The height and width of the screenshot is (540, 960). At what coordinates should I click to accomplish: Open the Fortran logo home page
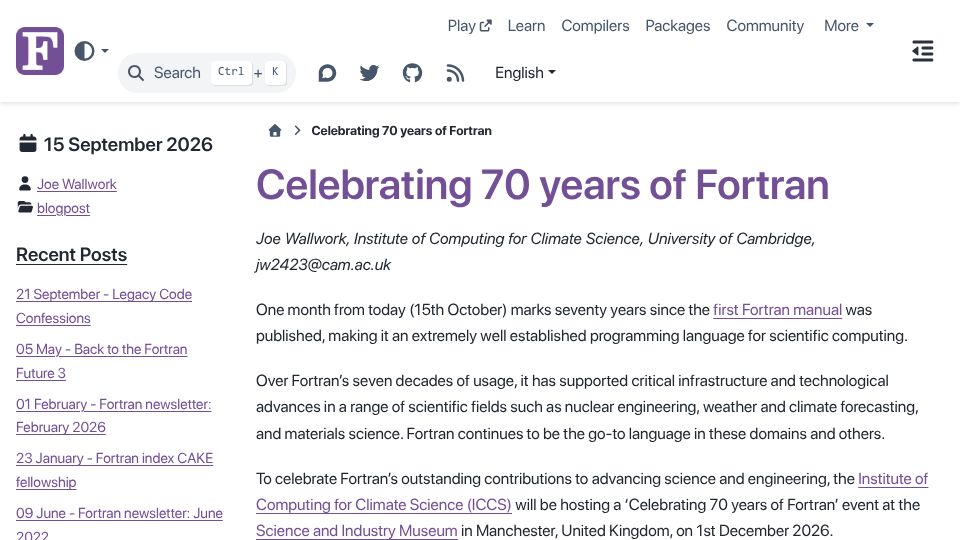click(40, 51)
